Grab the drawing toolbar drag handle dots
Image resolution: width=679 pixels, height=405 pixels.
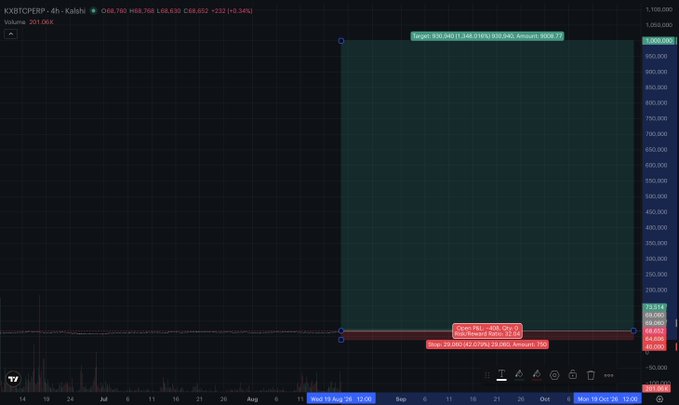(487, 375)
